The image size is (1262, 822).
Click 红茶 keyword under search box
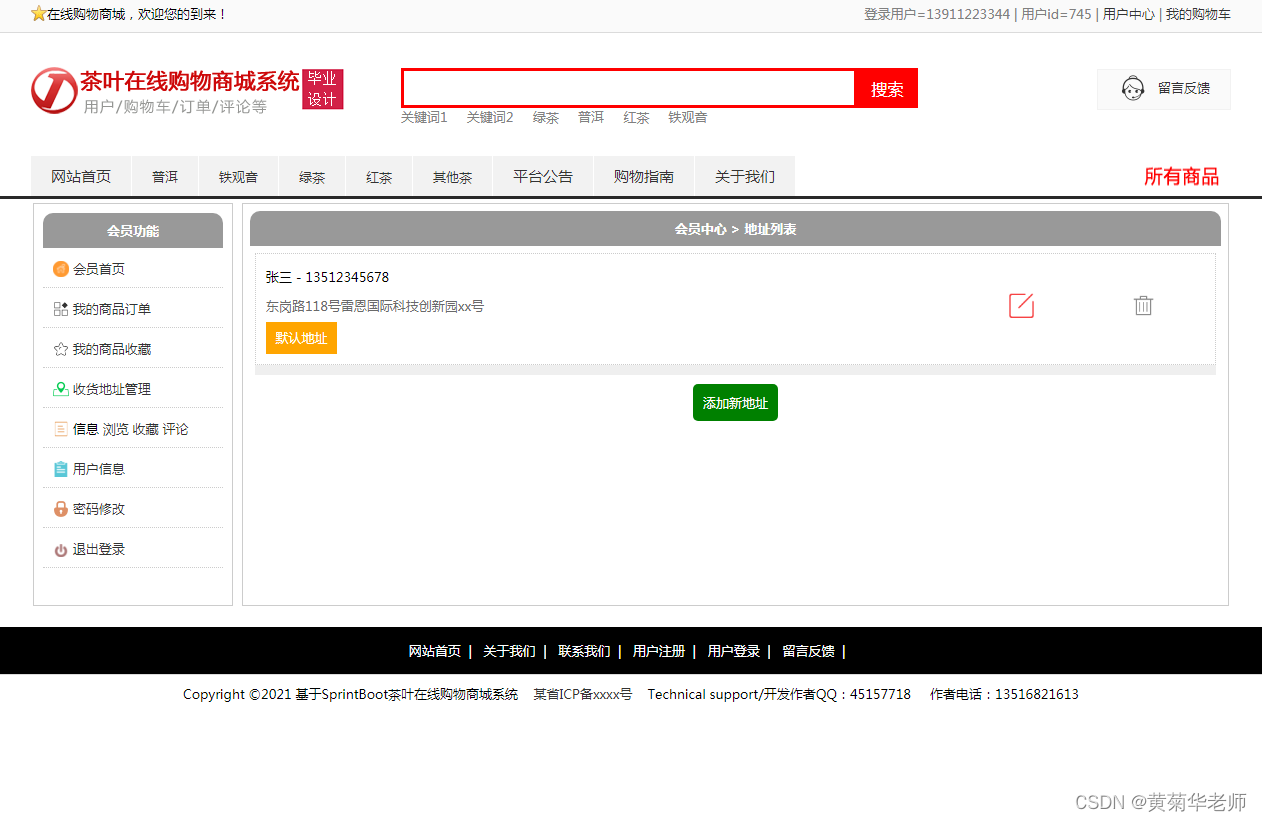637,117
